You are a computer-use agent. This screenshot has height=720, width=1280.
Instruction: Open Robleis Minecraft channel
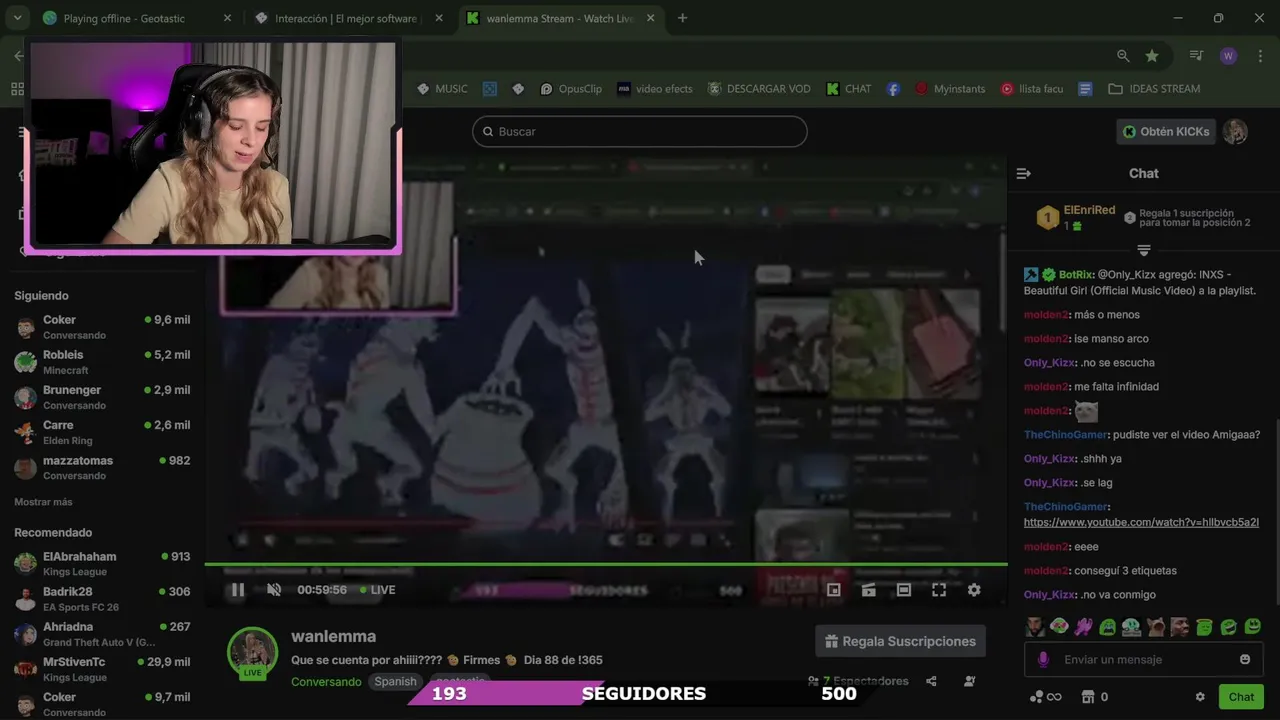tap(102, 362)
